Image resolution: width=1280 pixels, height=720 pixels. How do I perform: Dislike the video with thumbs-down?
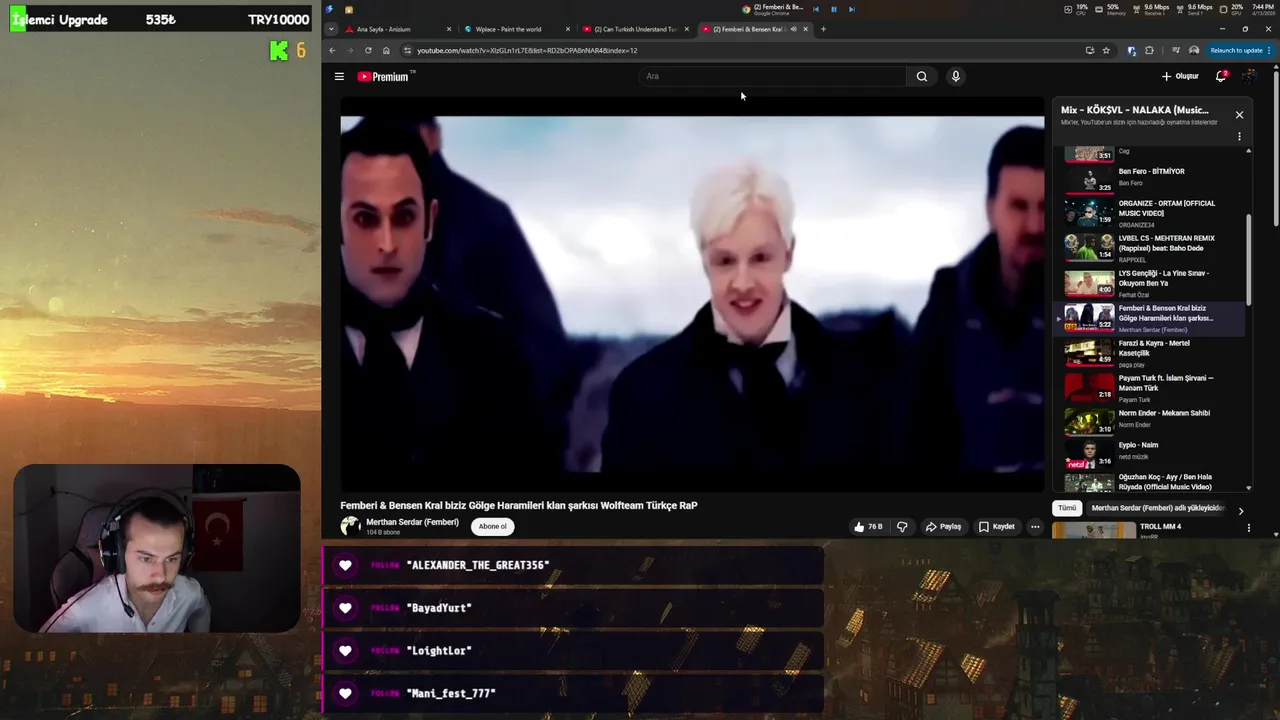tap(902, 526)
